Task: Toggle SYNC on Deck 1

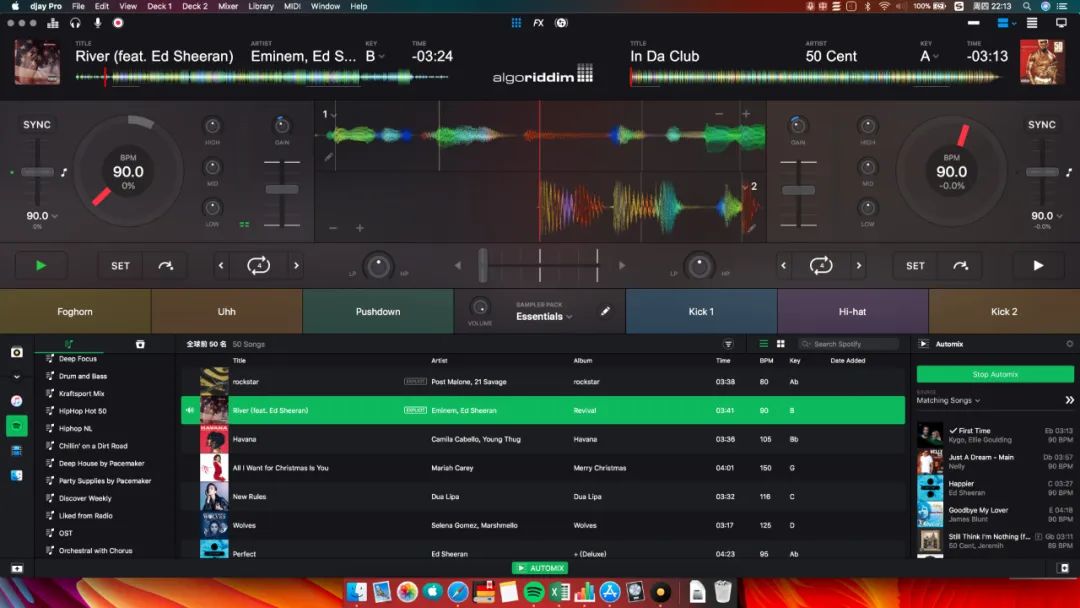Action: (x=37, y=125)
